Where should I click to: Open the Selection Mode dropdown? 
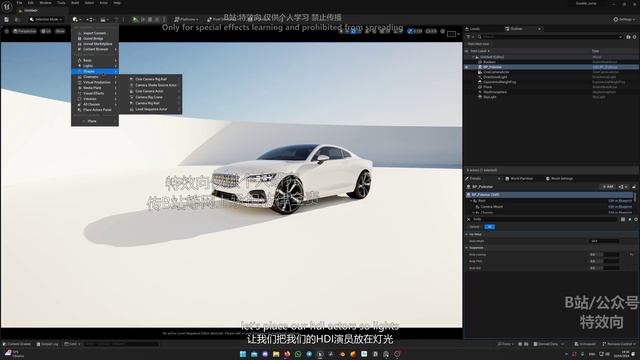click(x=46, y=19)
